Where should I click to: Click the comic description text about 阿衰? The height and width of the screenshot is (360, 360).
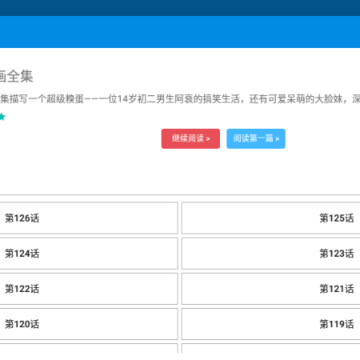[180, 99]
